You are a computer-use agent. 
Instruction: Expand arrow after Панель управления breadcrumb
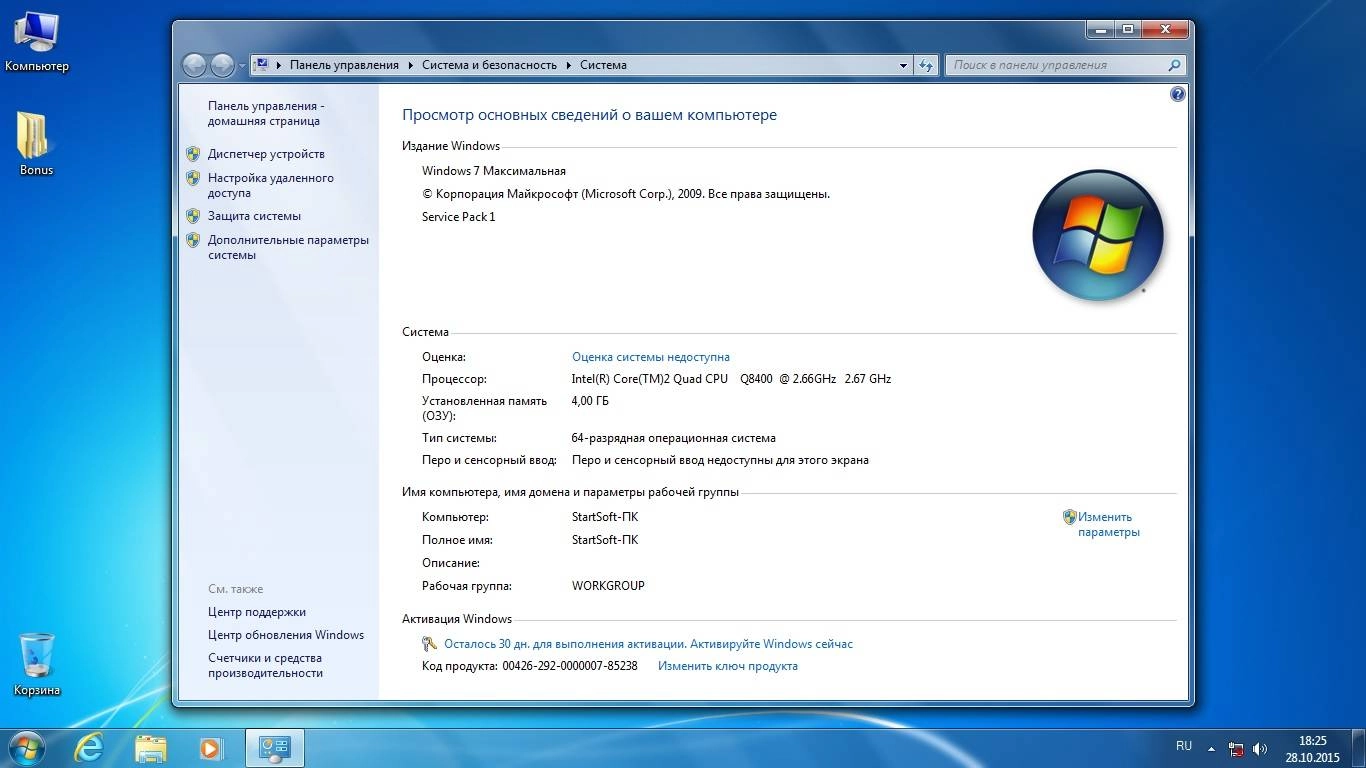click(x=409, y=65)
